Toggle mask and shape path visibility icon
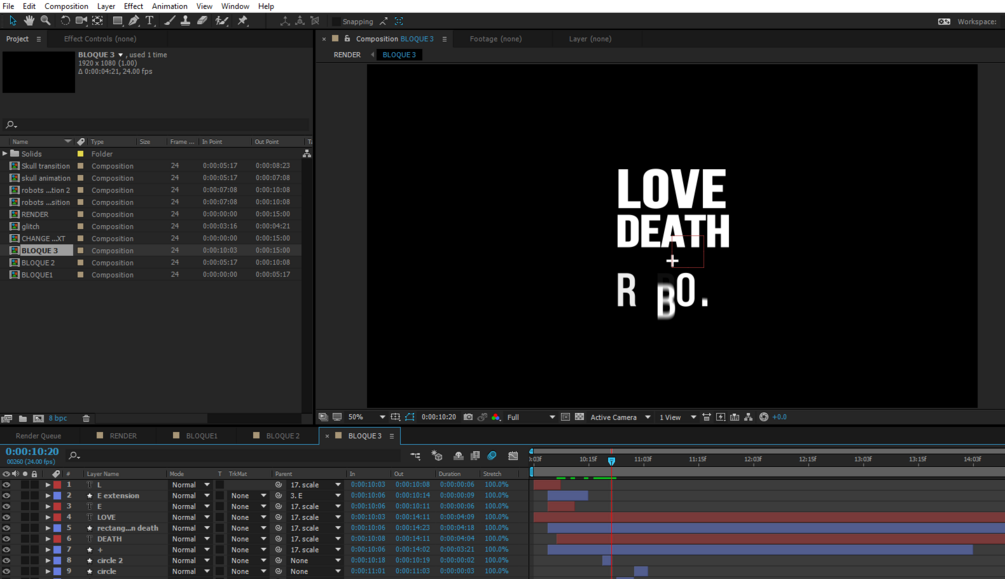The height and width of the screenshot is (579, 1005). [x=410, y=417]
